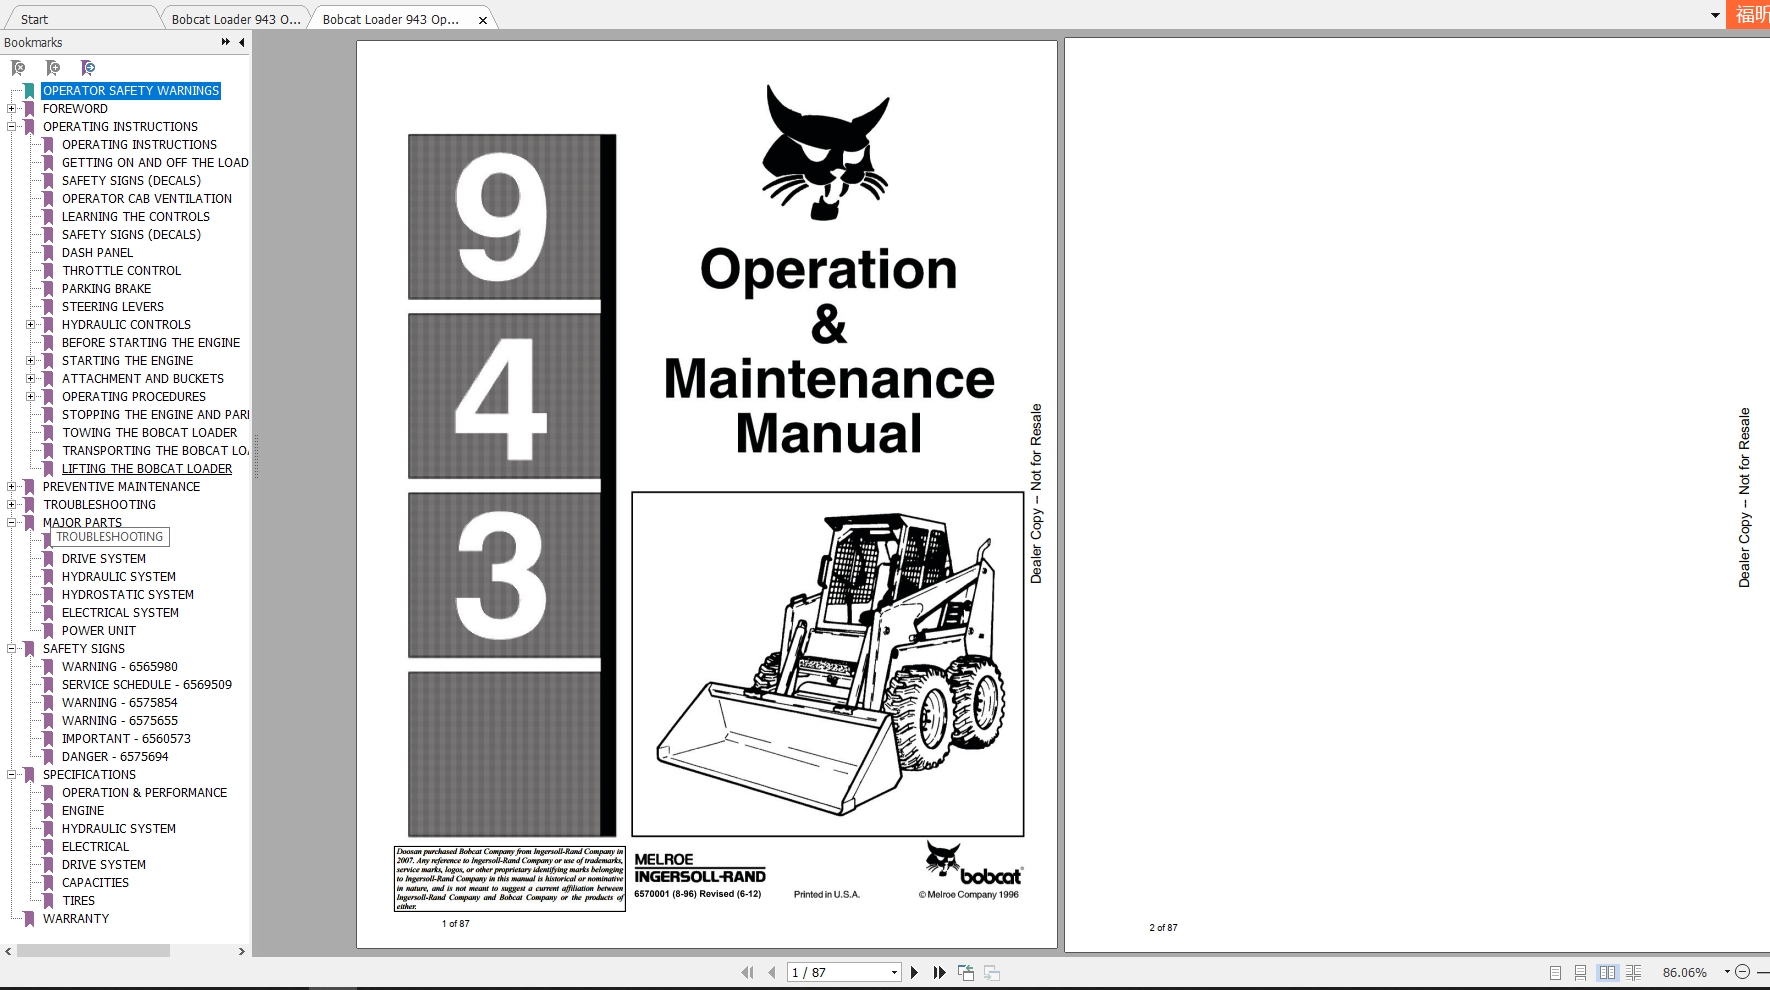Click the add new bookmark icon
The image size is (1770, 990).
[52, 67]
